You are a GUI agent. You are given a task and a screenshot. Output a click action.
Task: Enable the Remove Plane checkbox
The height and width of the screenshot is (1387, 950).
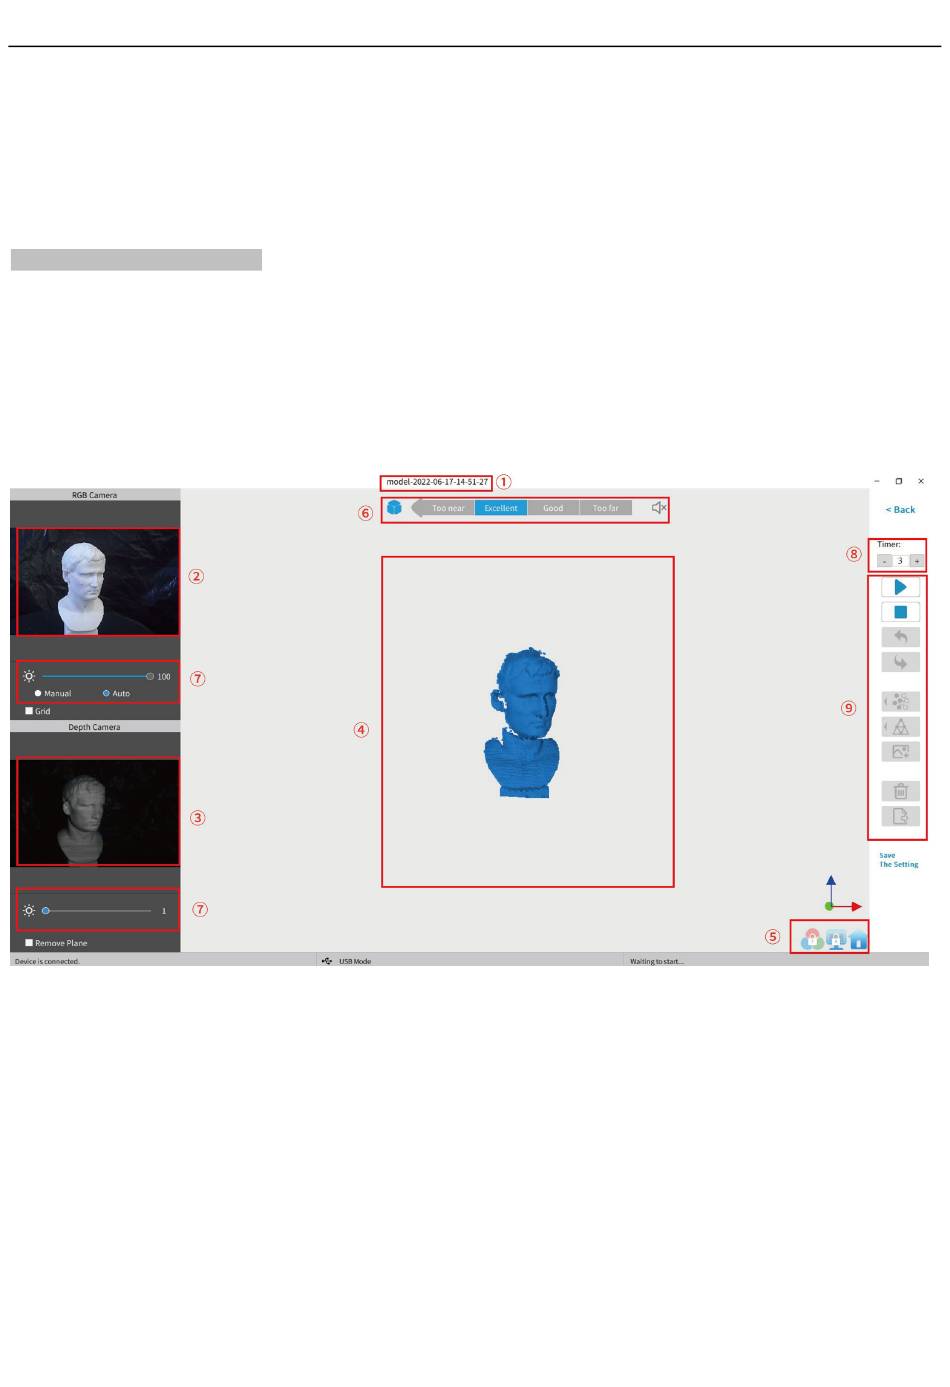tap(29, 943)
